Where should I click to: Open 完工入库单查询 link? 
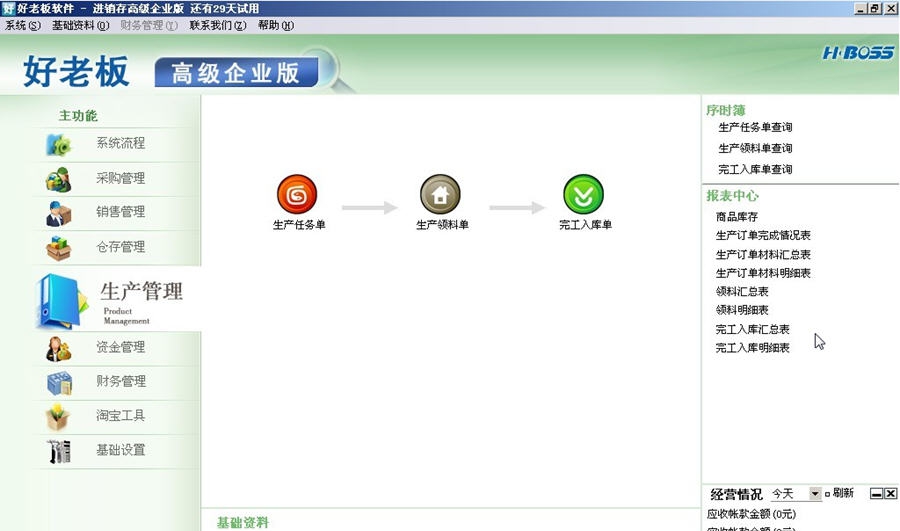[x=755, y=169]
